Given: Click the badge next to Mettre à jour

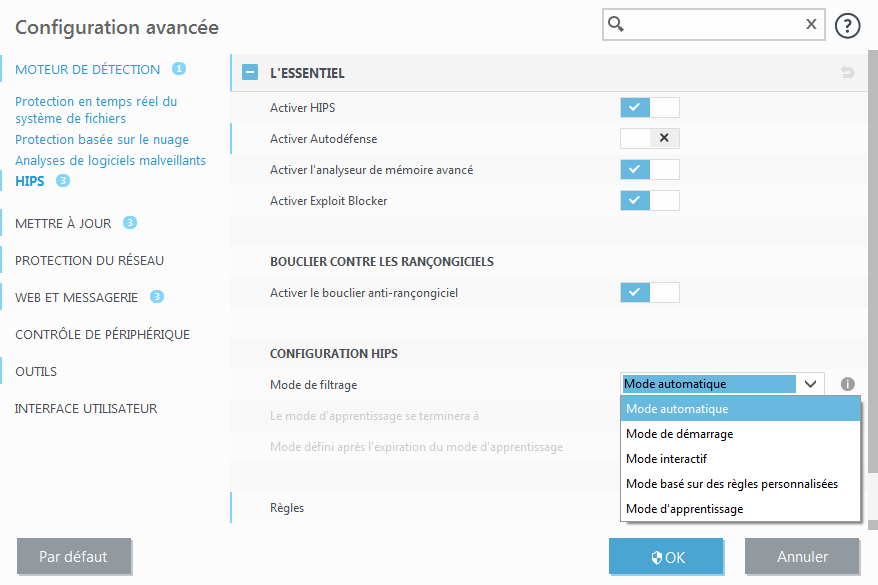Looking at the screenshot, I should 130,223.
